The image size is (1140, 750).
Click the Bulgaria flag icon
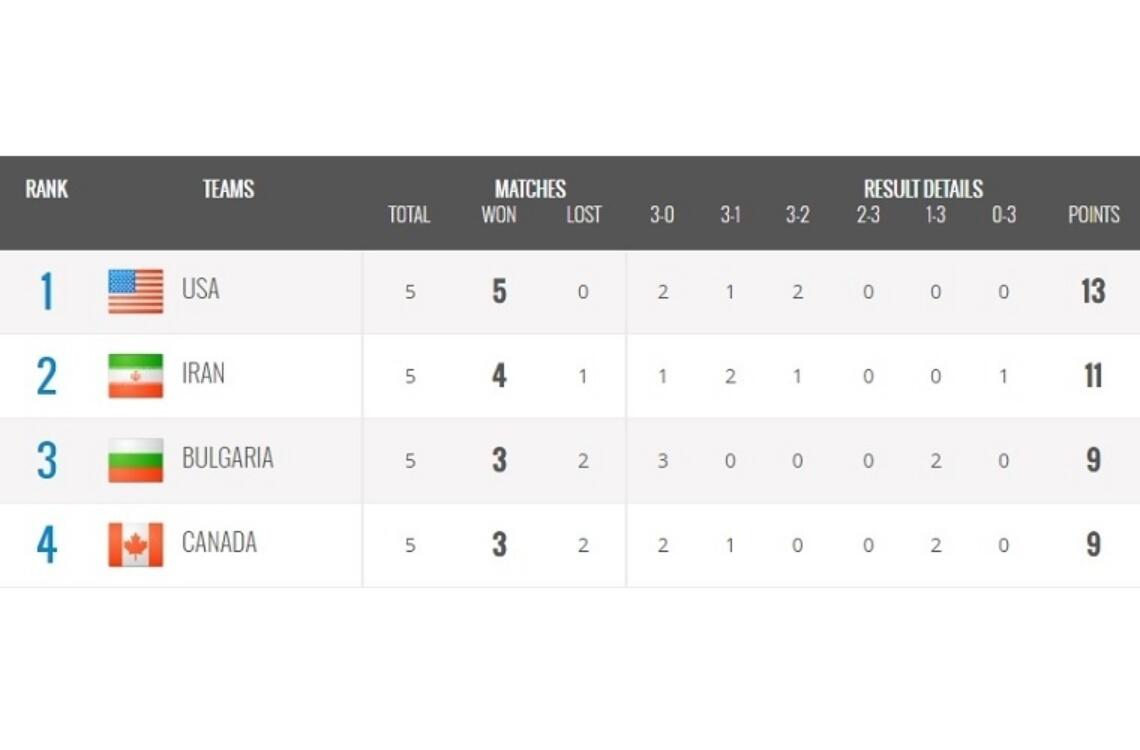[135, 460]
